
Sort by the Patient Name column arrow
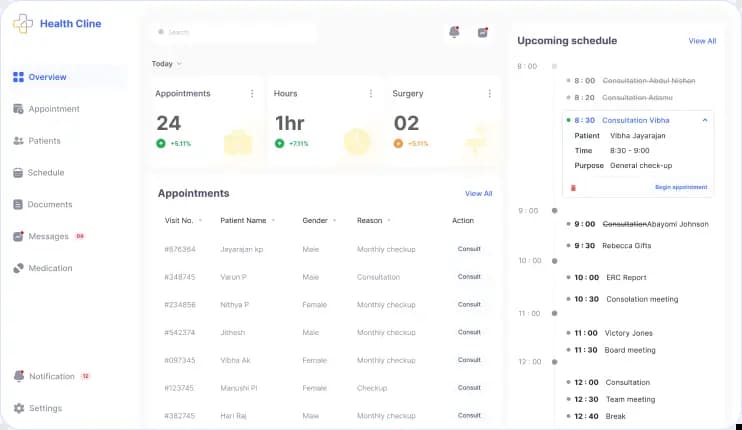(274, 221)
